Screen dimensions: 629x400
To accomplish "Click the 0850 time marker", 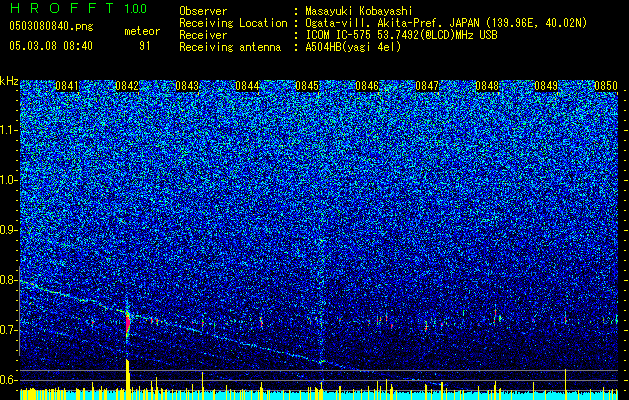I will pos(606,86).
